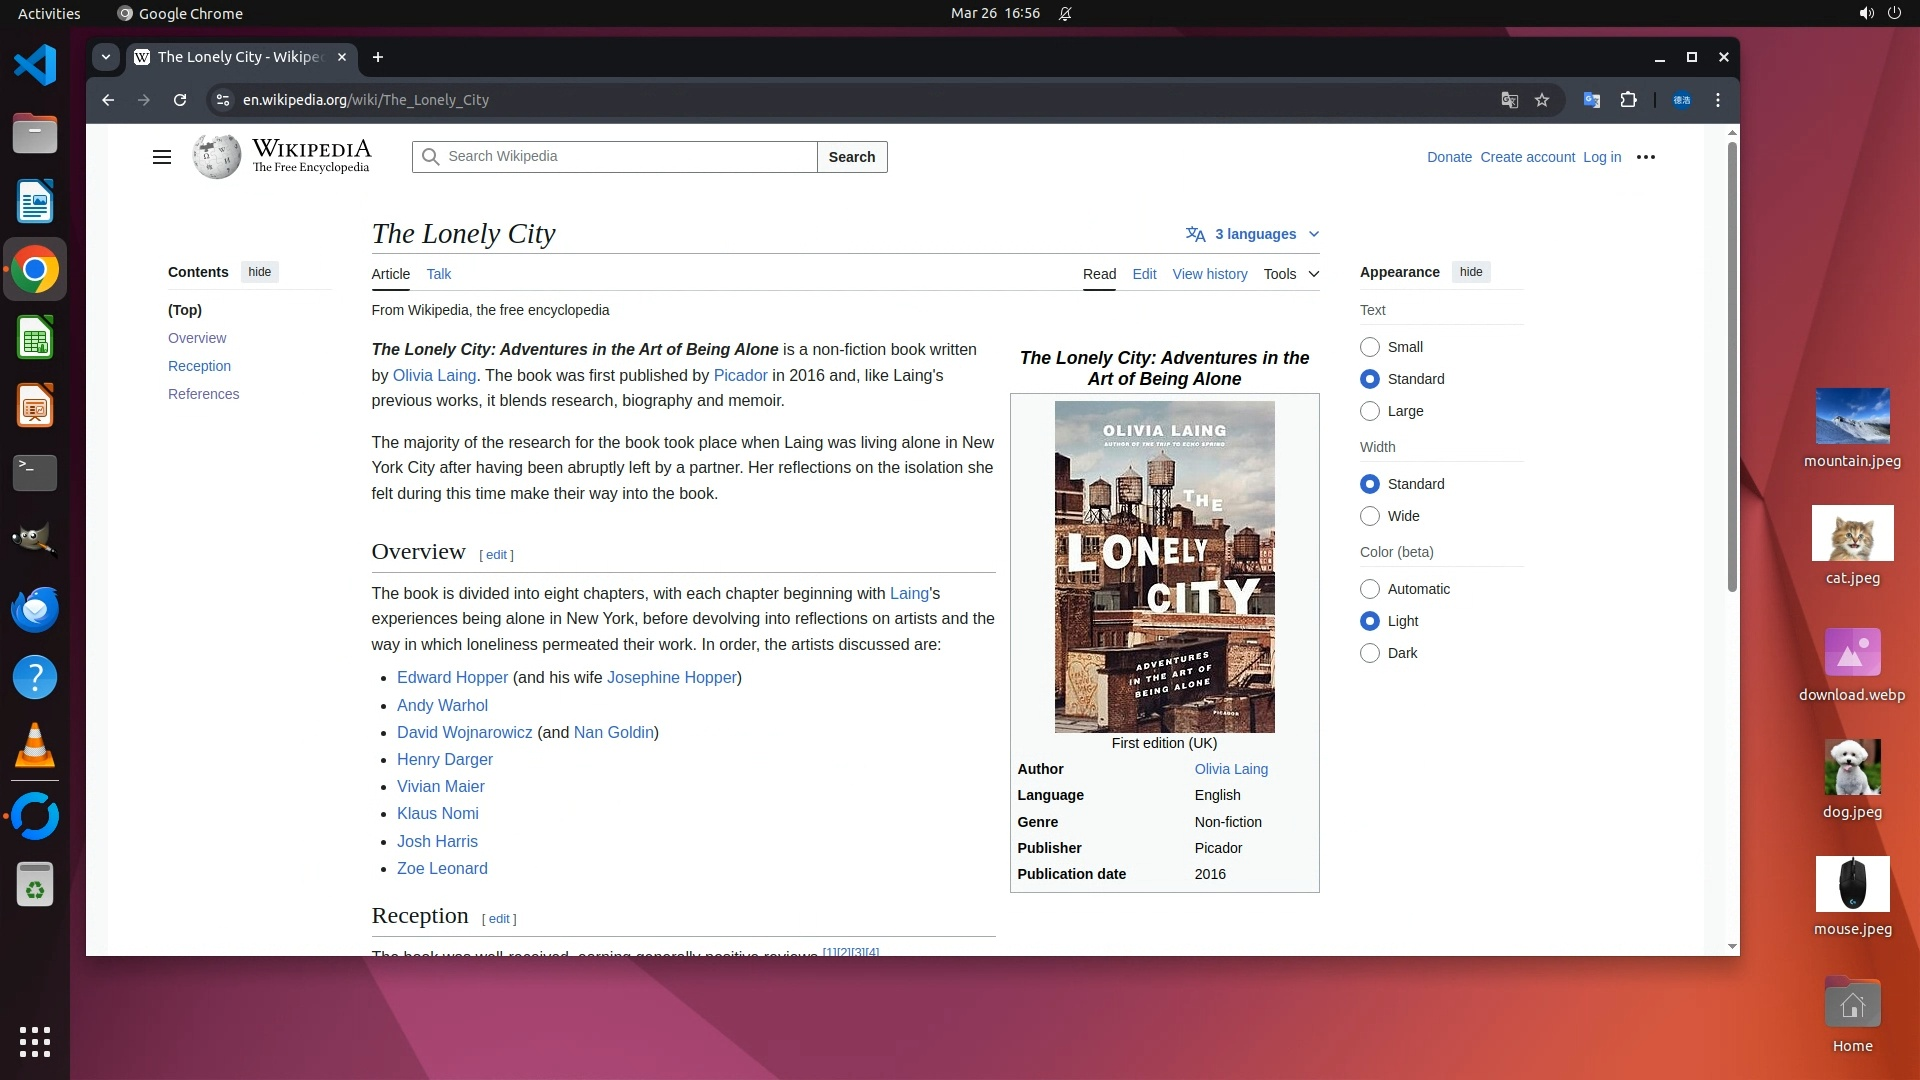1920x1080 pixels.
Task: Open the View history tab
Action: 1209,274
